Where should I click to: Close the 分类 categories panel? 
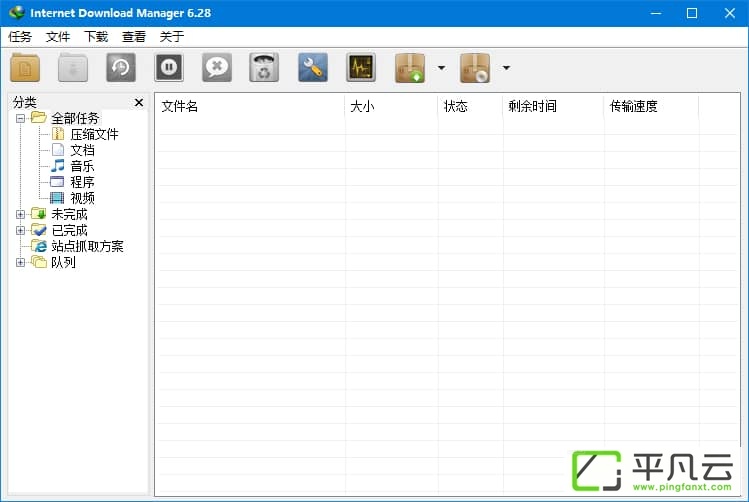(x=139, y=102)
